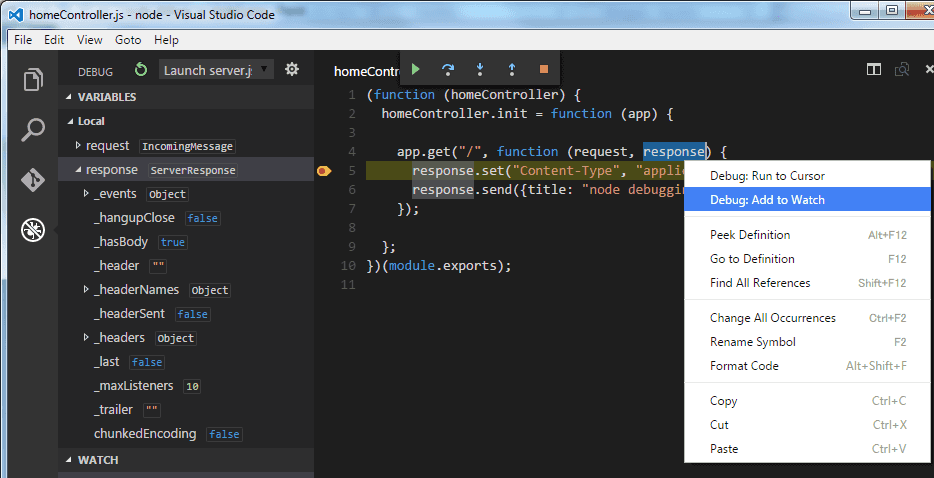Open the Search view in the sidebar
934x478 pixels.
(x=33, y=129)
